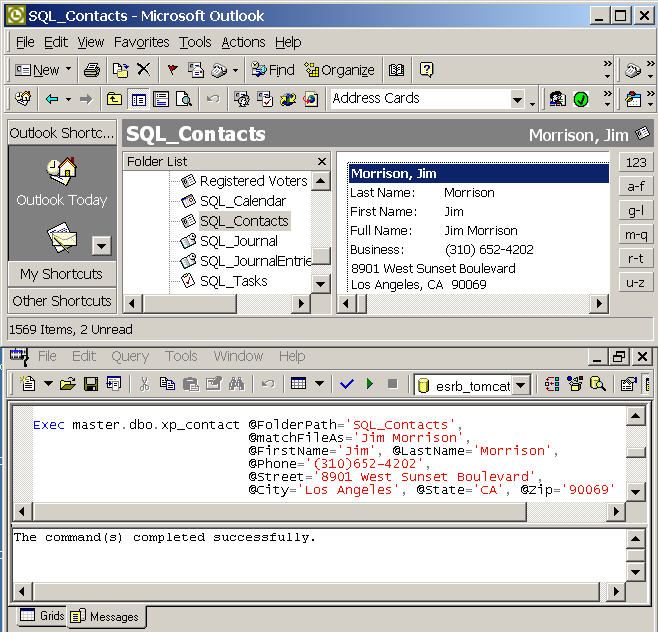Jump to contacts a-f index button
Screen dimensions: 658x632
click(x=636, y=186)
